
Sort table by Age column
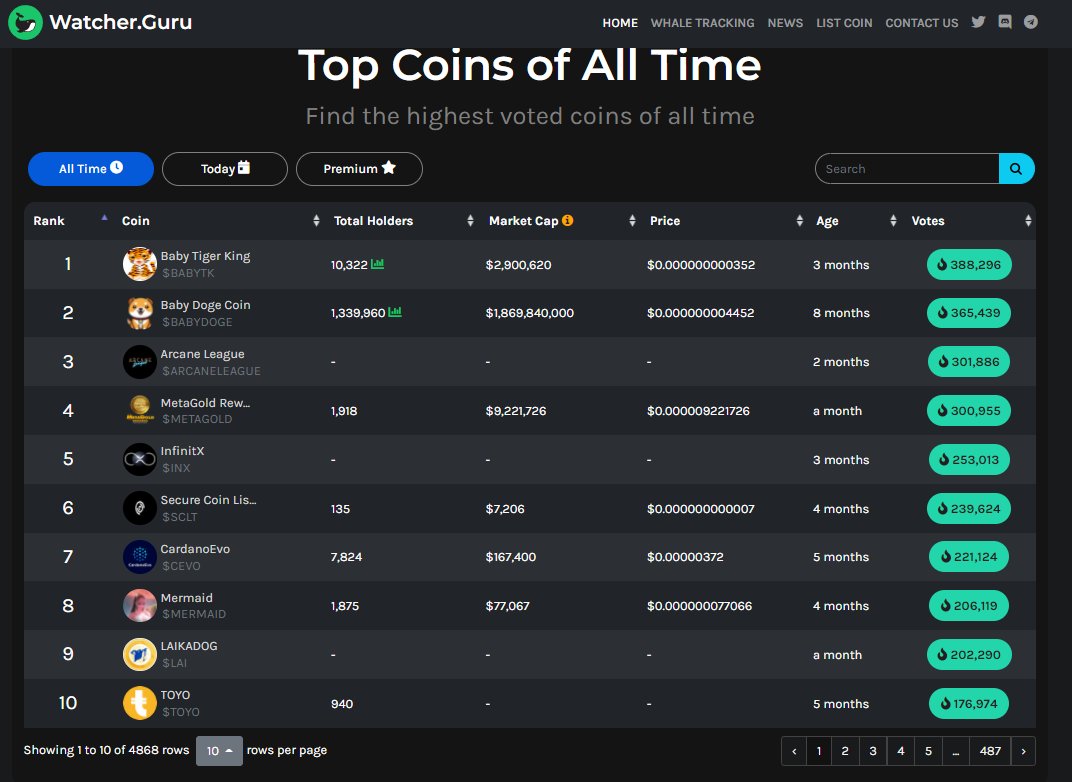(856, 221)
